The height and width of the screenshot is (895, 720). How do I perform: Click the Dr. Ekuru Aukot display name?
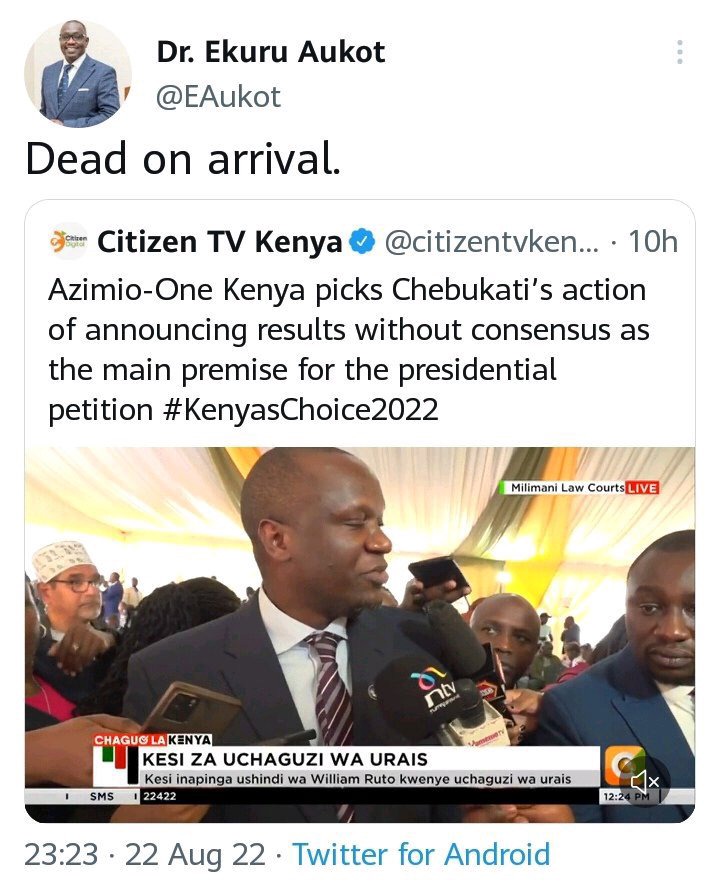[271, 53]
